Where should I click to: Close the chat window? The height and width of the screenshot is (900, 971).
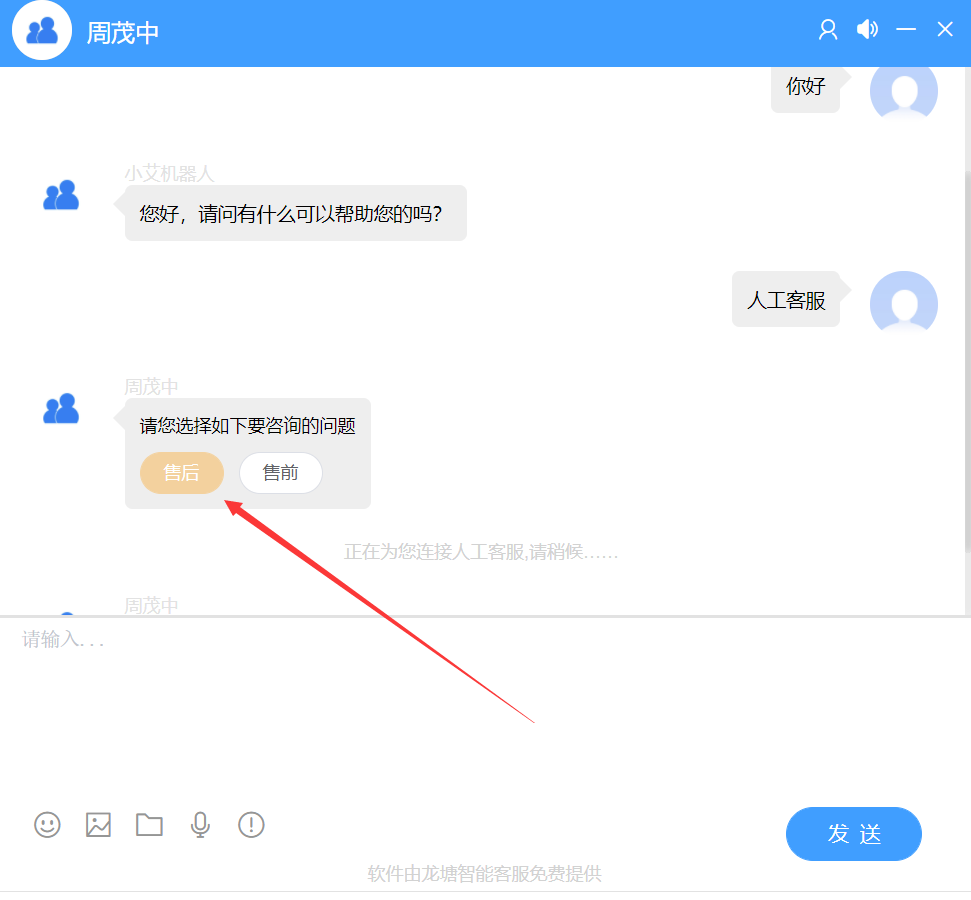pyautogui.click(x=945, y=29)
